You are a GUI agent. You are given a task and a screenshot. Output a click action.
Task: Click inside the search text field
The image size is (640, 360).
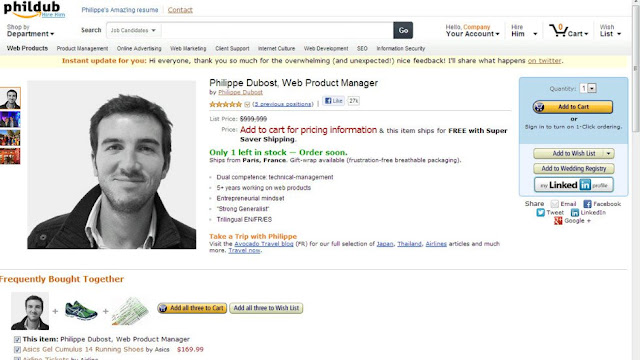click(x=277, y=30)
